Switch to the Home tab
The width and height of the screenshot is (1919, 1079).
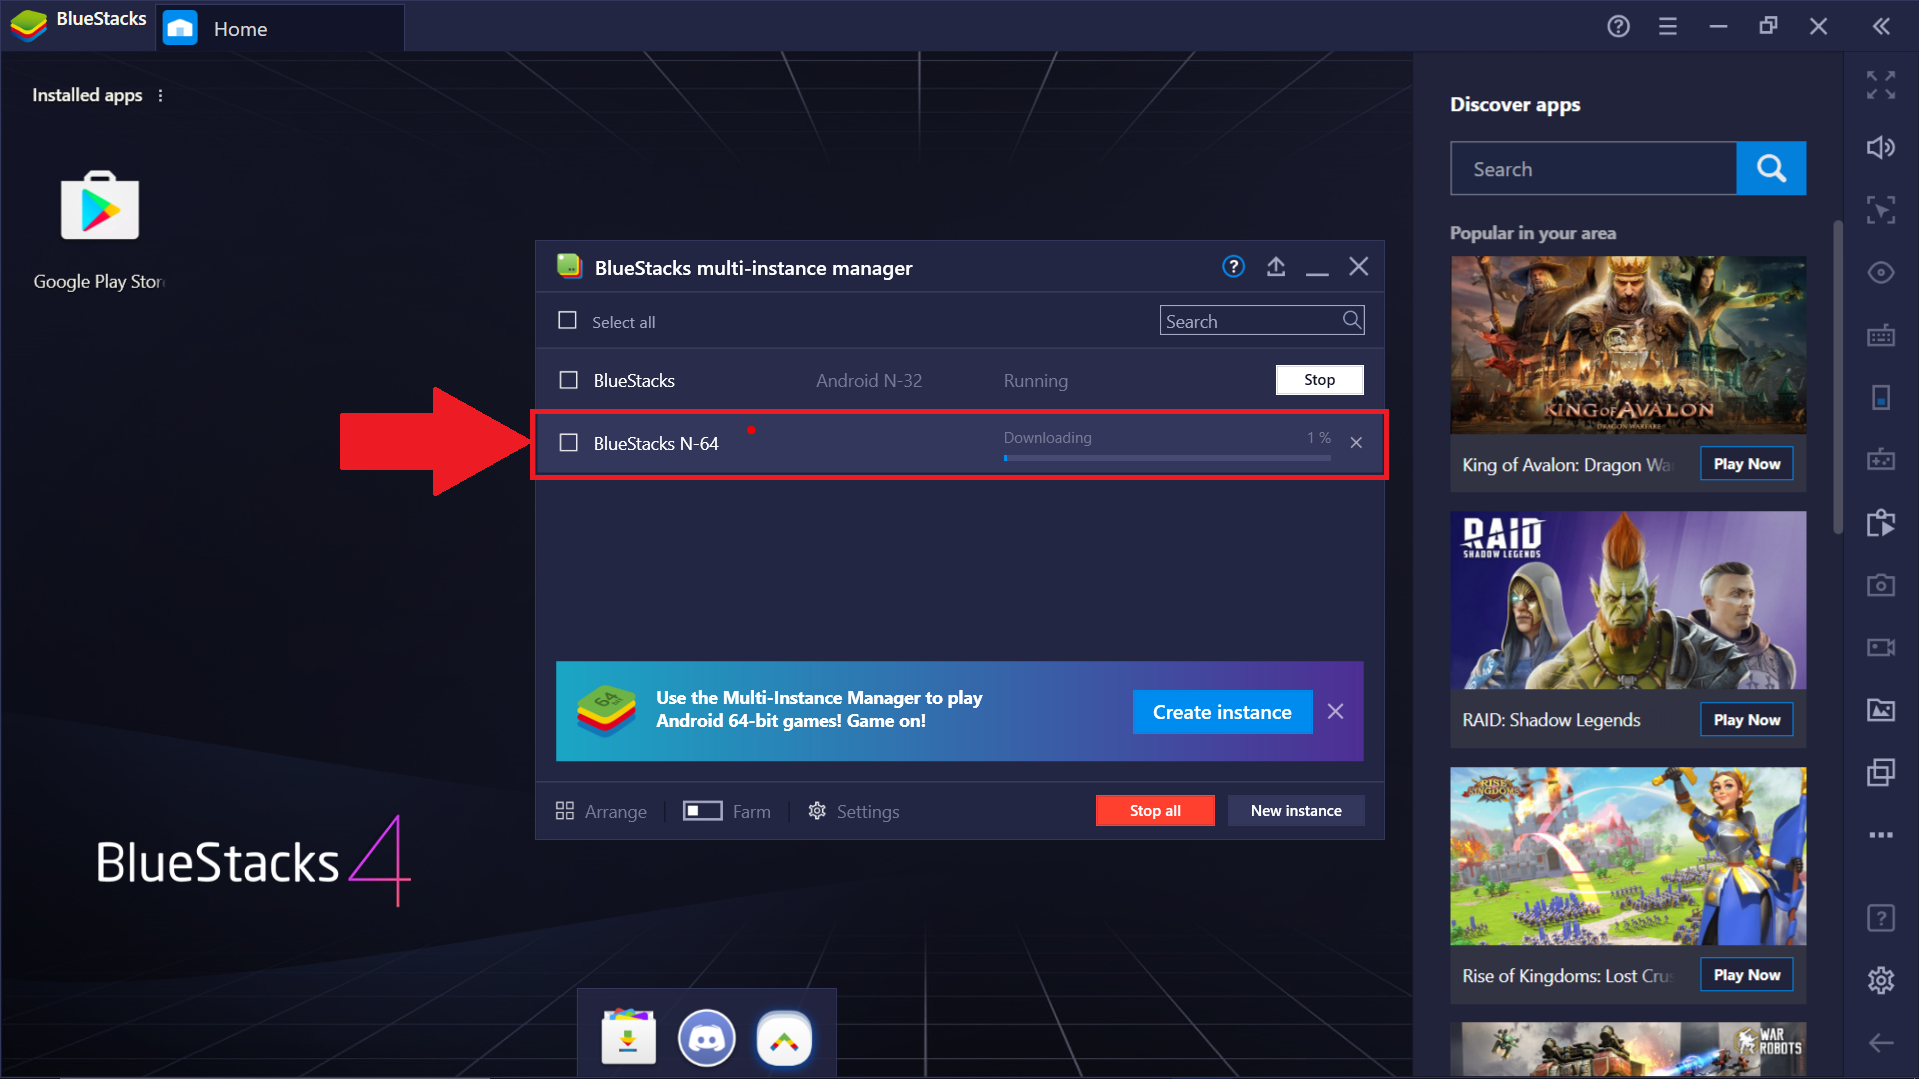[281, 28]
